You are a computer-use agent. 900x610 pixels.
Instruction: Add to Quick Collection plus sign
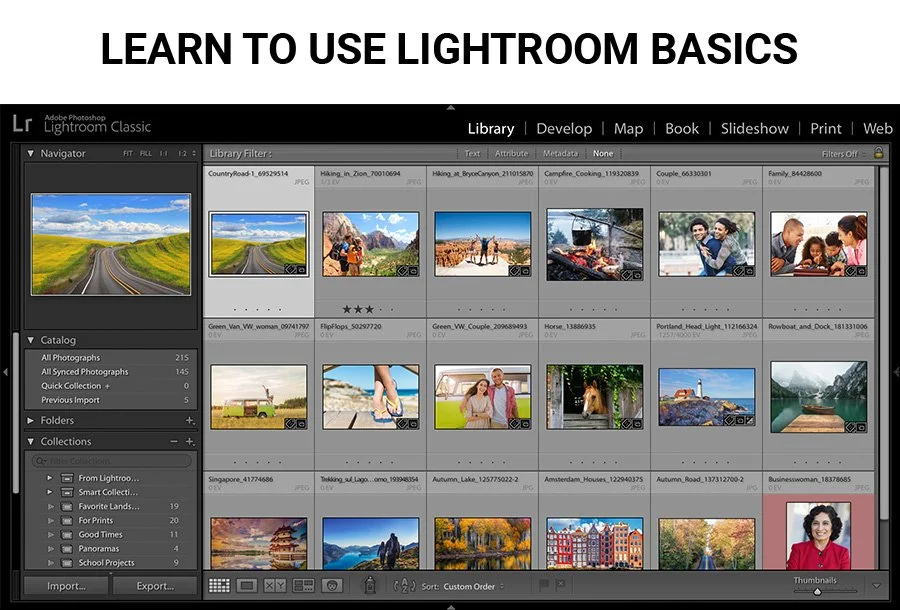107,386
